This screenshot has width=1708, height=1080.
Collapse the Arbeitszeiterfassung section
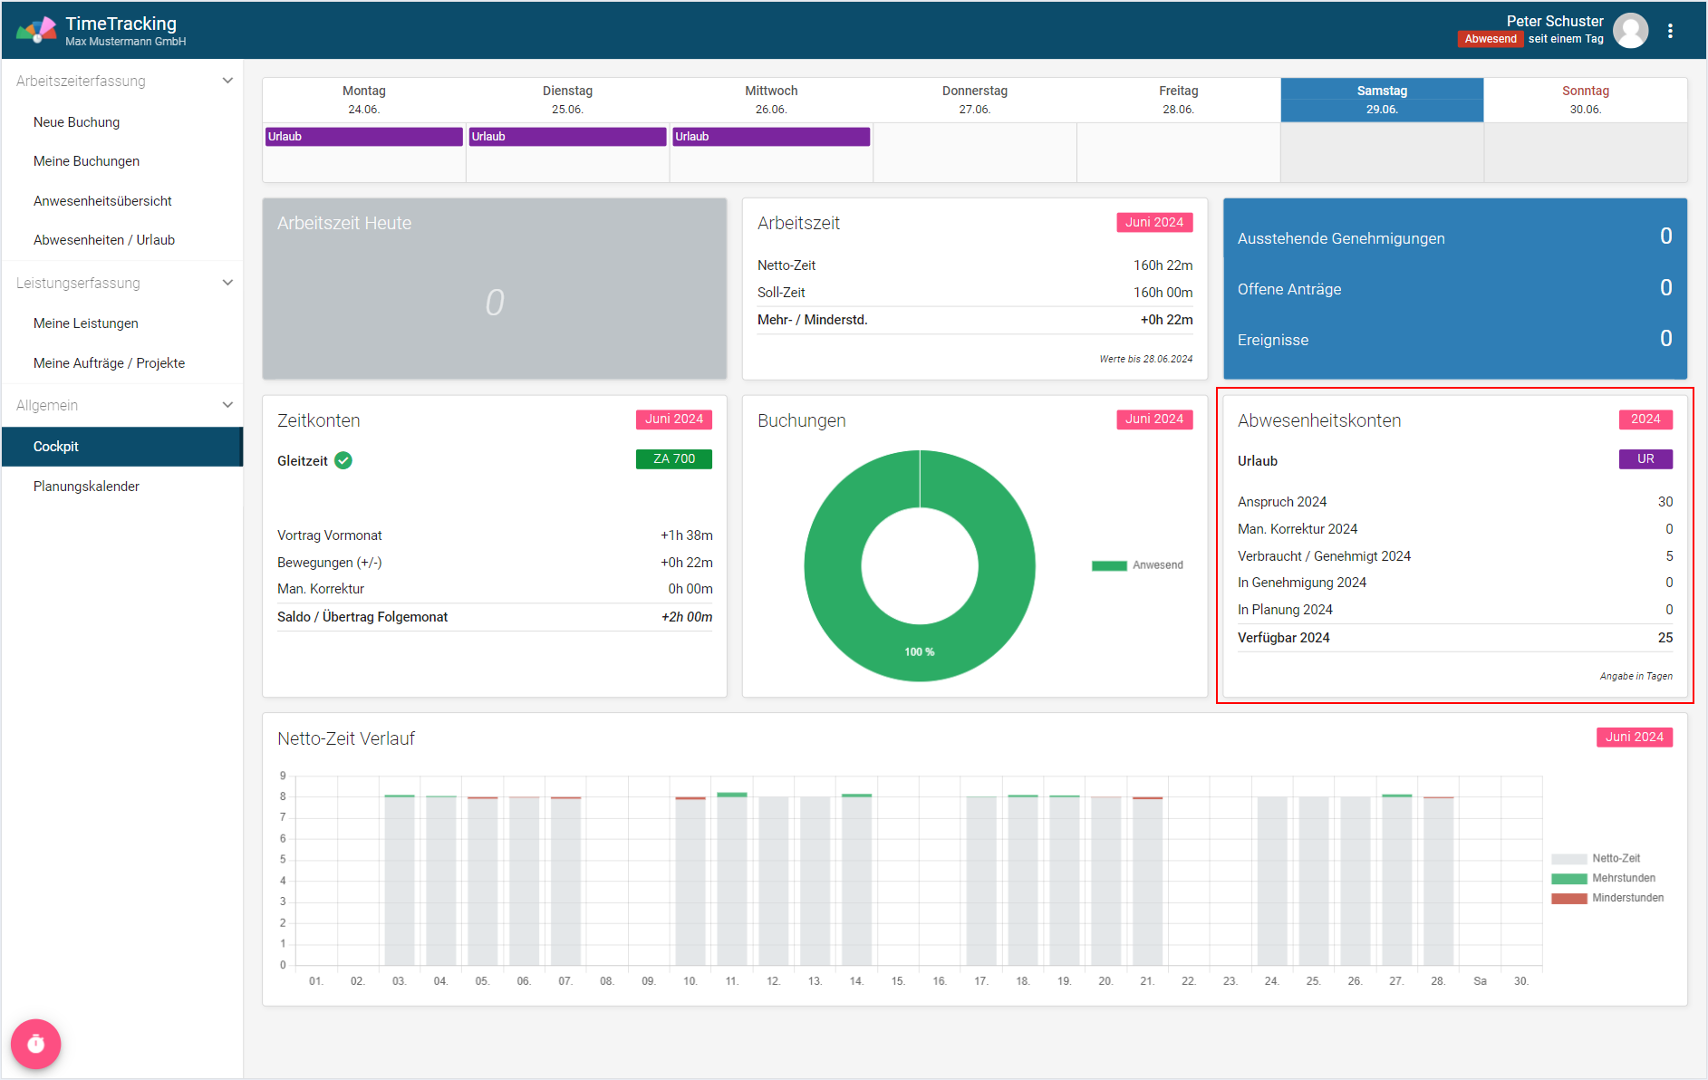click(227, 81)
